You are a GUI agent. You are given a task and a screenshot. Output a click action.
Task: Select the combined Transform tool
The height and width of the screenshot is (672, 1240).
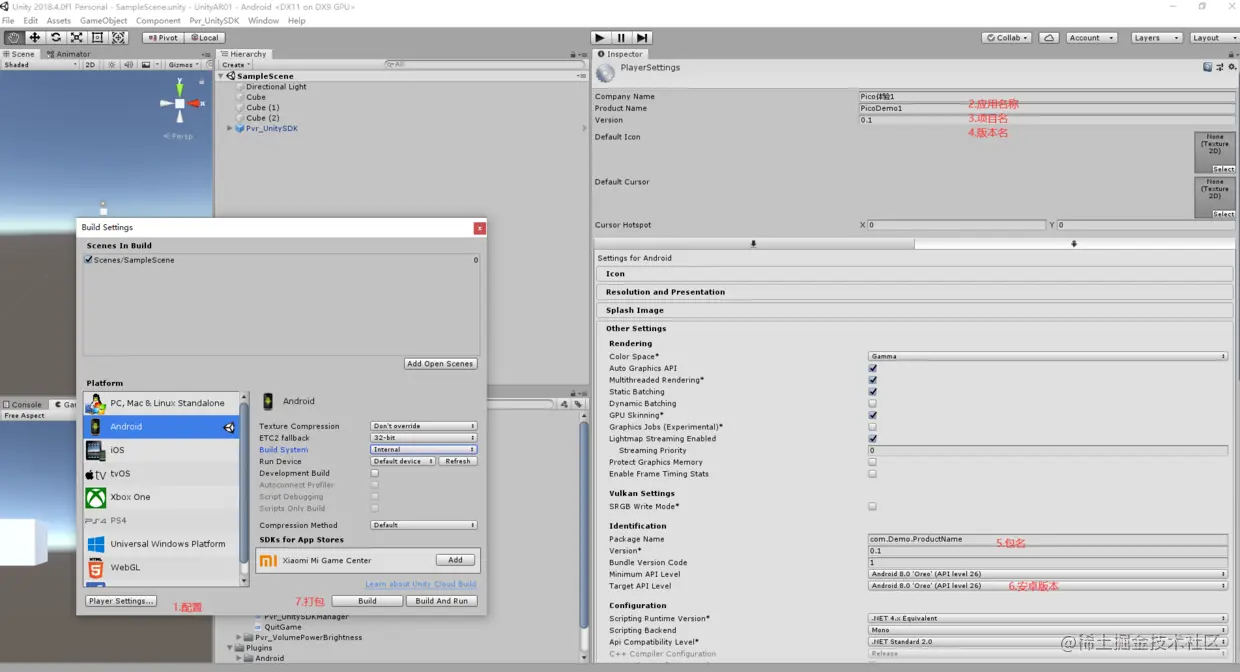pyautogui.click(x=118, y=38)
